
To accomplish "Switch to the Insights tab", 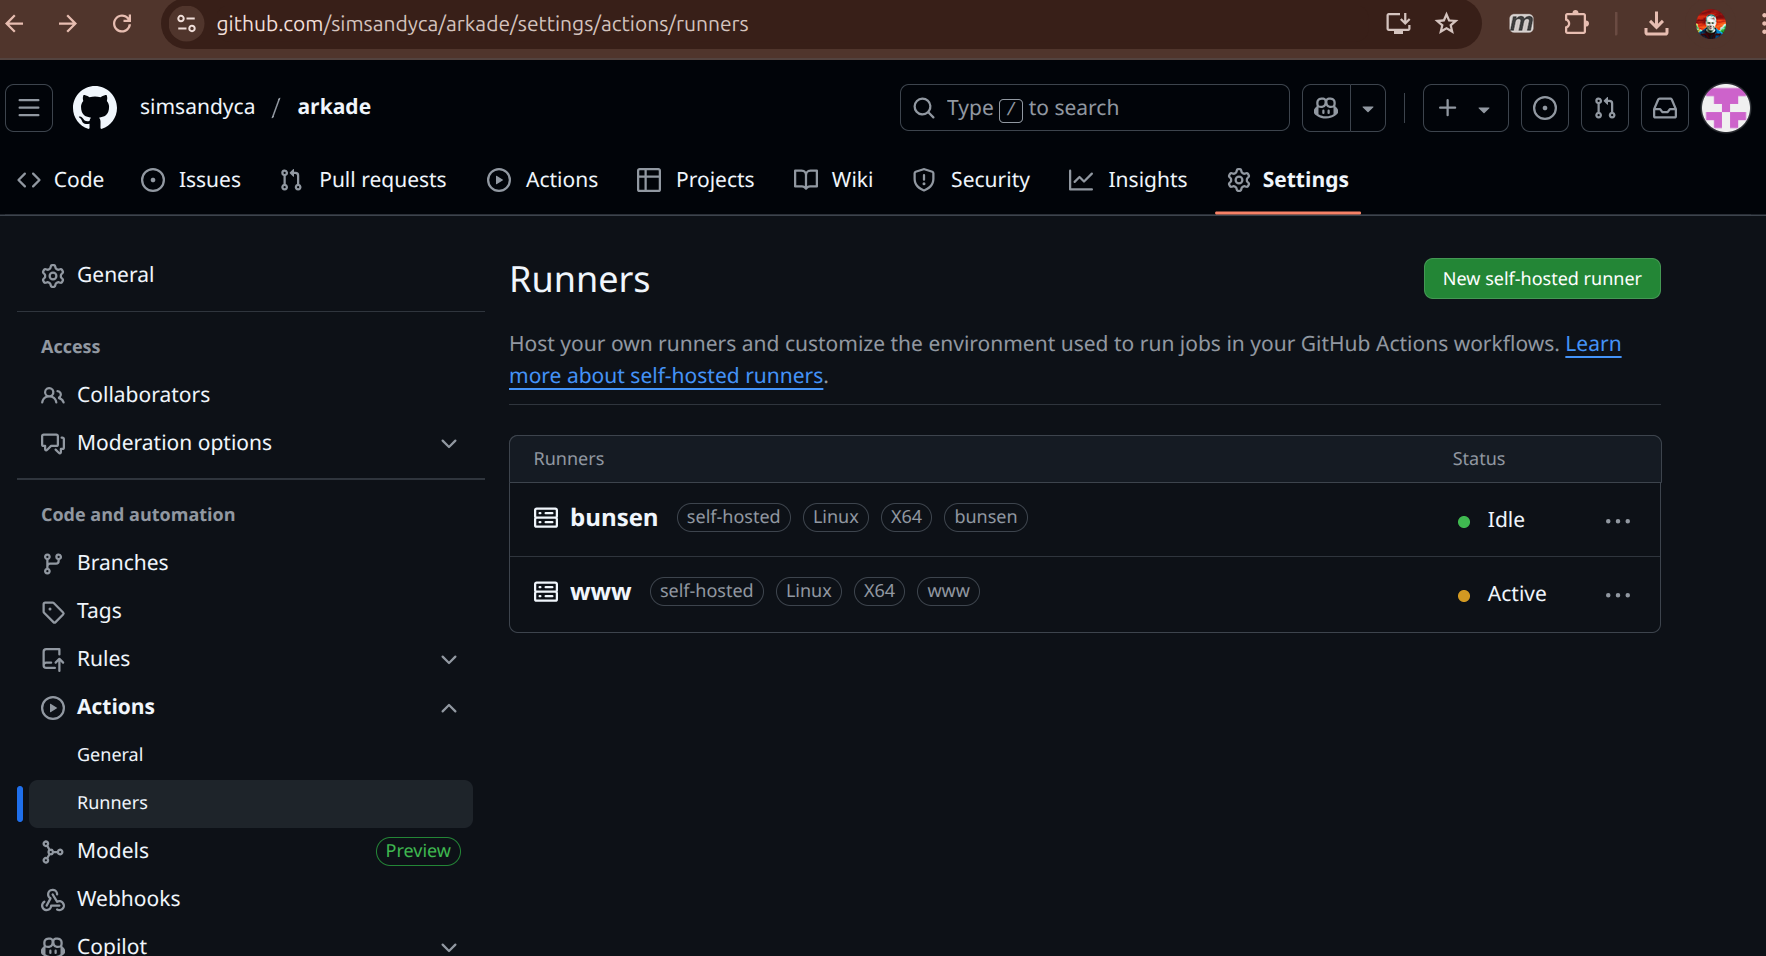I will pos(1128,180).
